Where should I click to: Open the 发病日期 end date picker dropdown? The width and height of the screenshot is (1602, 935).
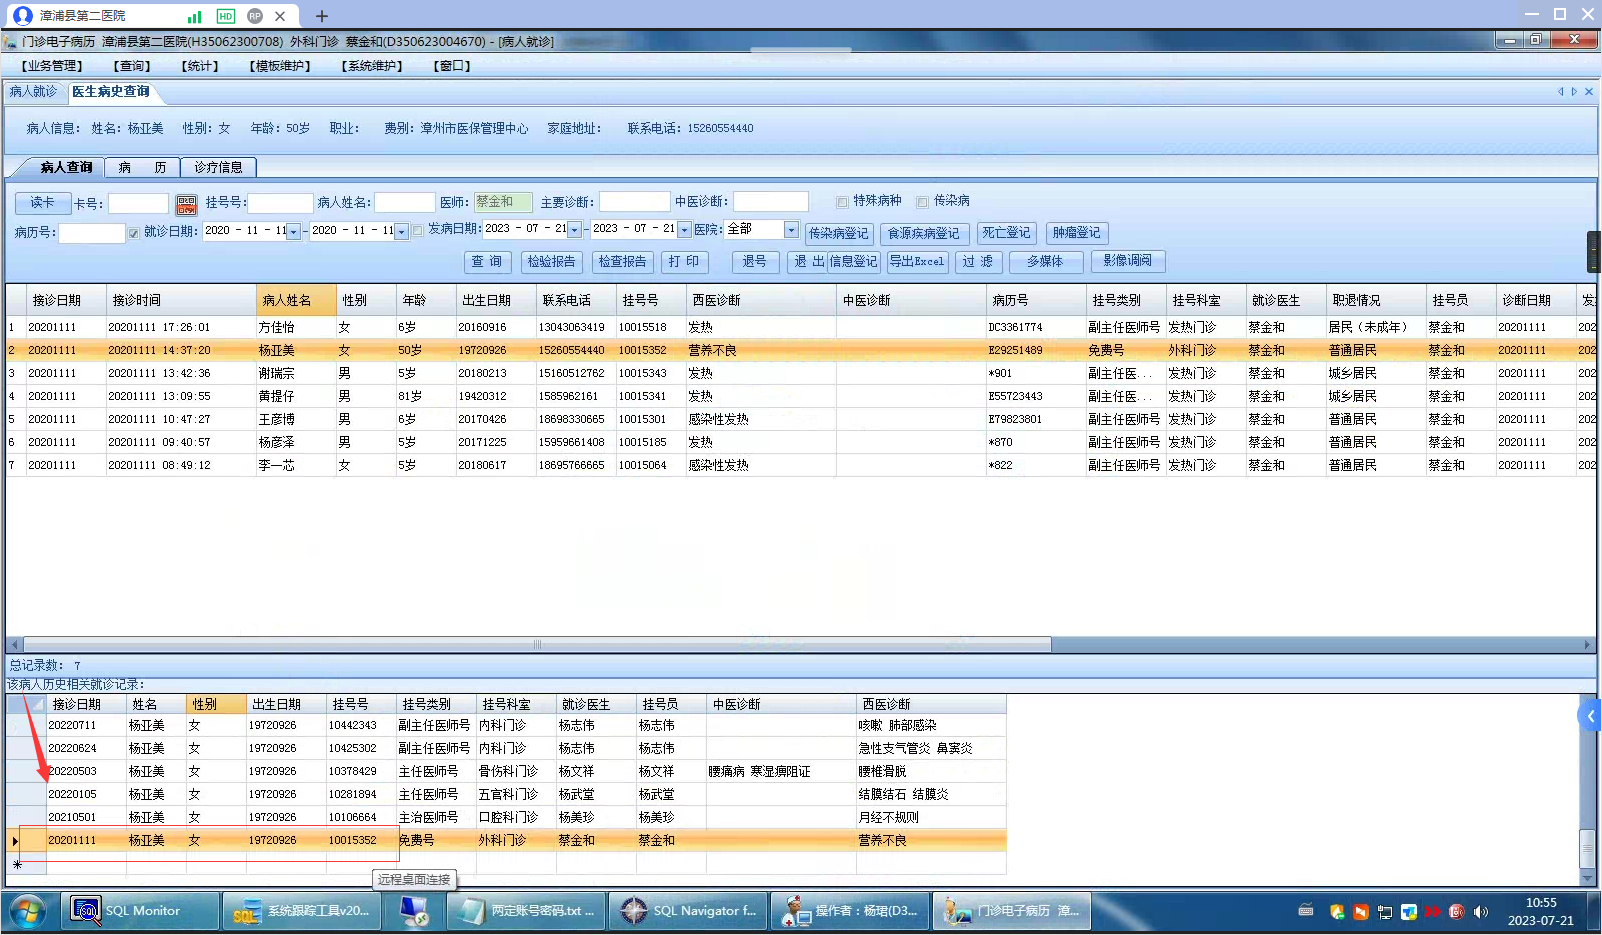tap(684, 230)
